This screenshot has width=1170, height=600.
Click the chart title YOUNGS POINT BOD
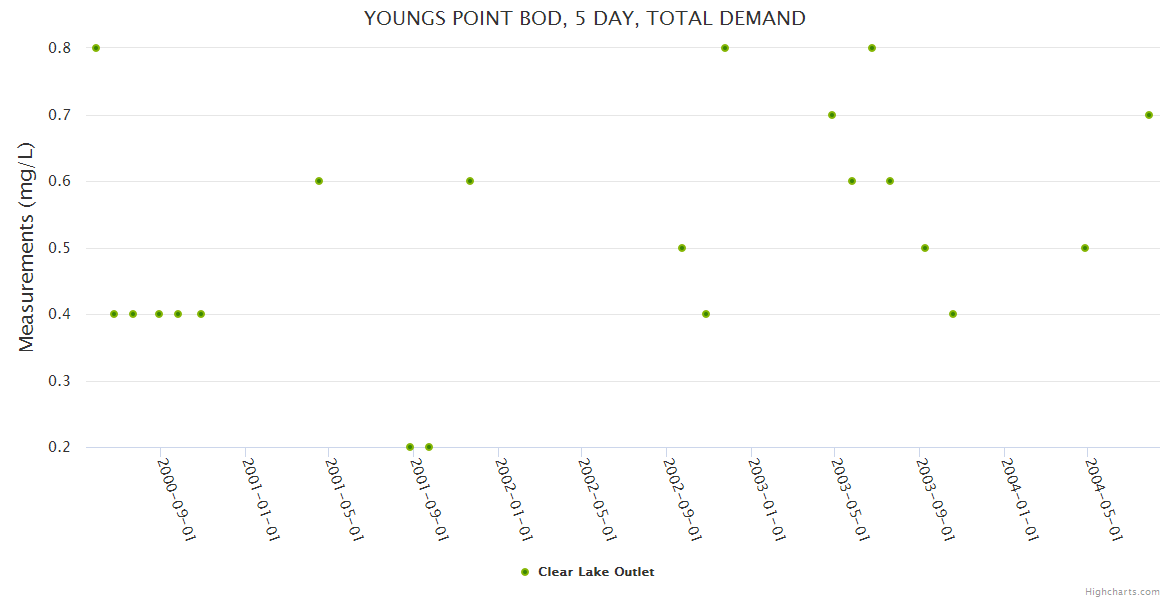[584, 18]
